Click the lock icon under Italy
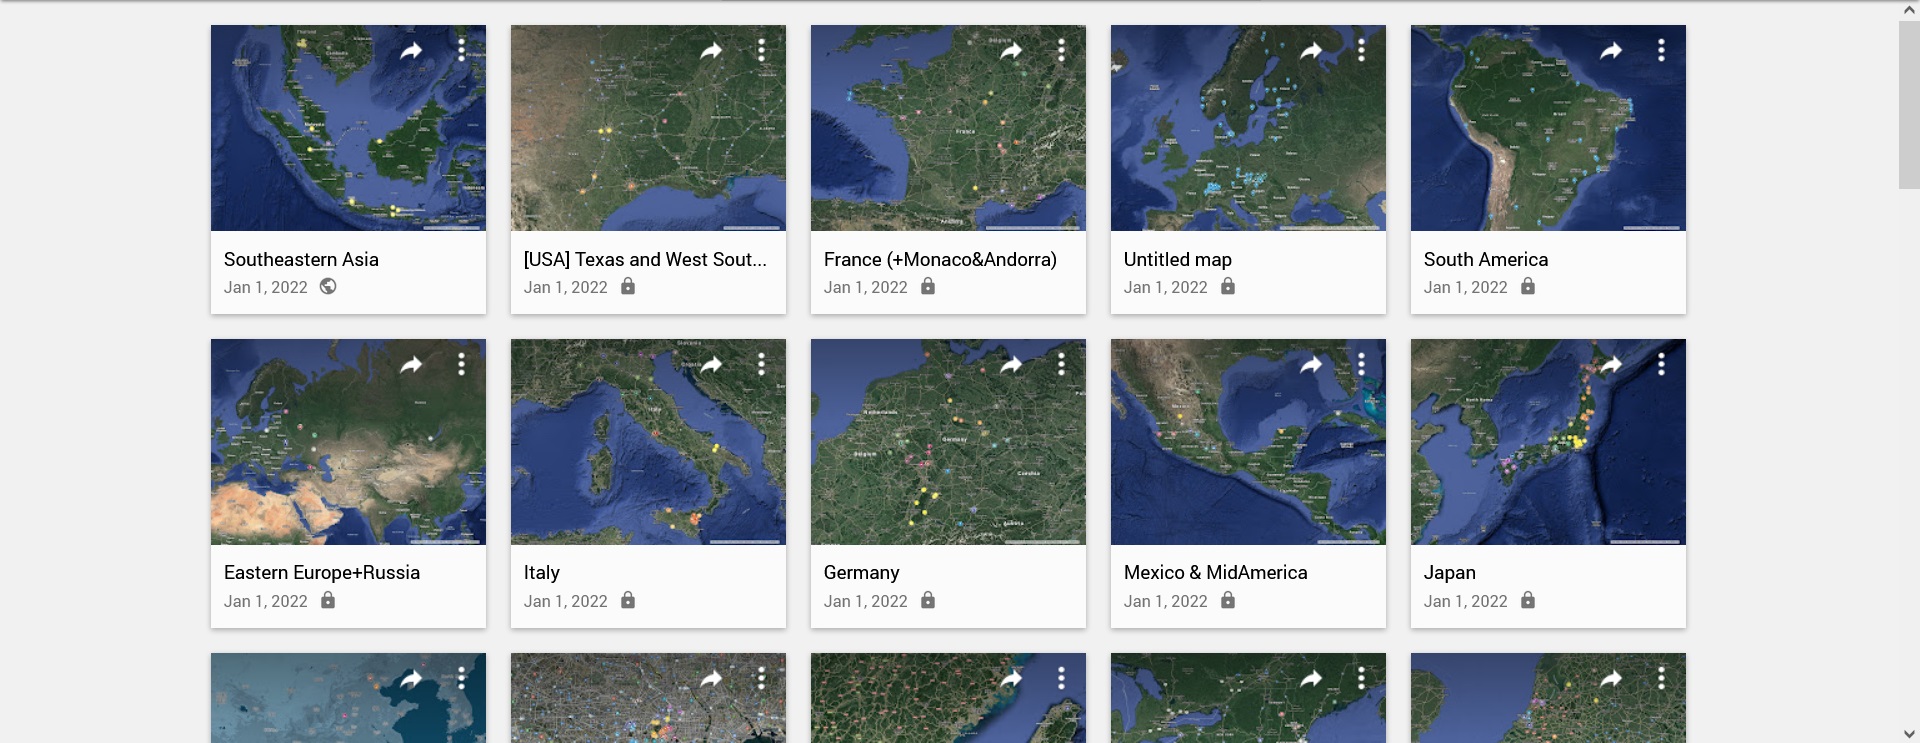The width and height of the screenshot is (1920, 743). [x=628, y=600]
